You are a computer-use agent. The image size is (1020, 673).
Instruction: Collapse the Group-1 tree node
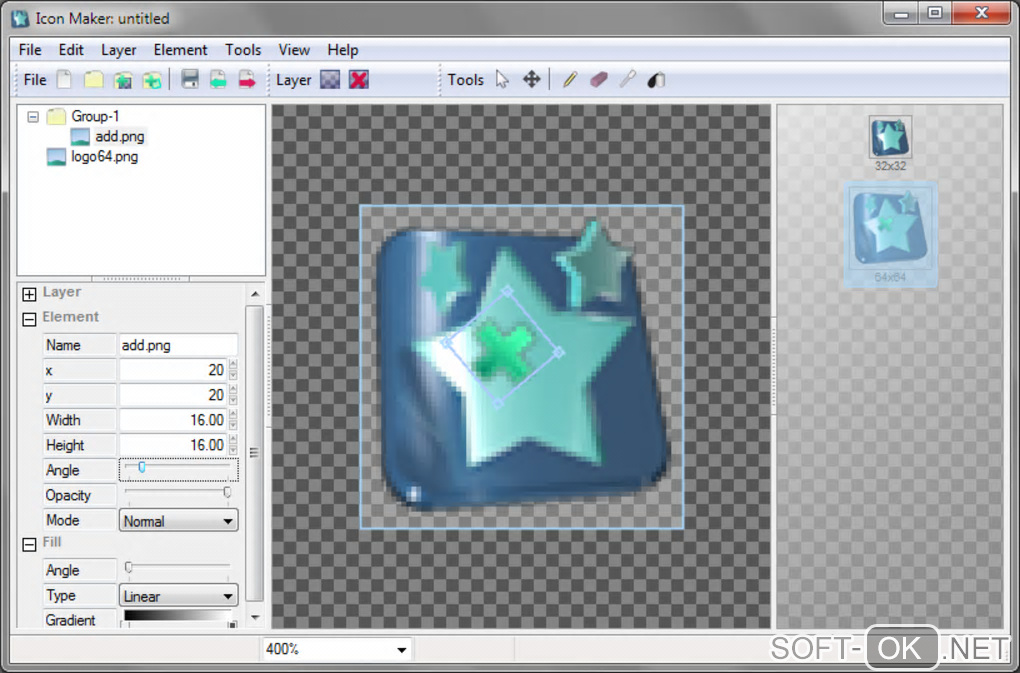tap(33, 117)
